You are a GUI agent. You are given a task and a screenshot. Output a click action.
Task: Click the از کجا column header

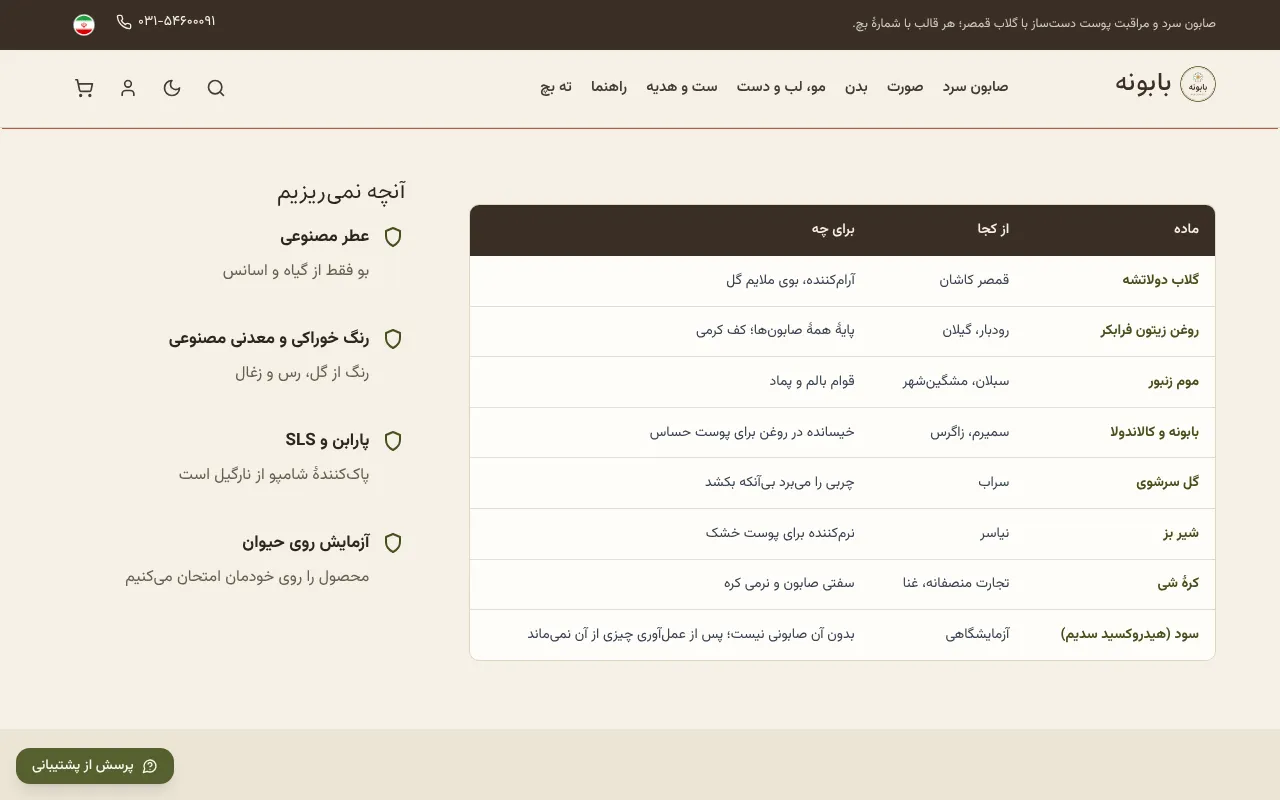point(993,229)
